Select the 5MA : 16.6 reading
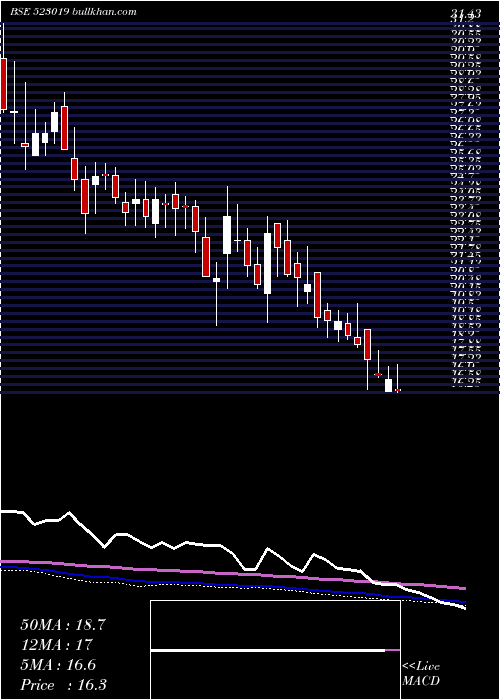The width and height of the screenshot is (500, 700). 58,665
